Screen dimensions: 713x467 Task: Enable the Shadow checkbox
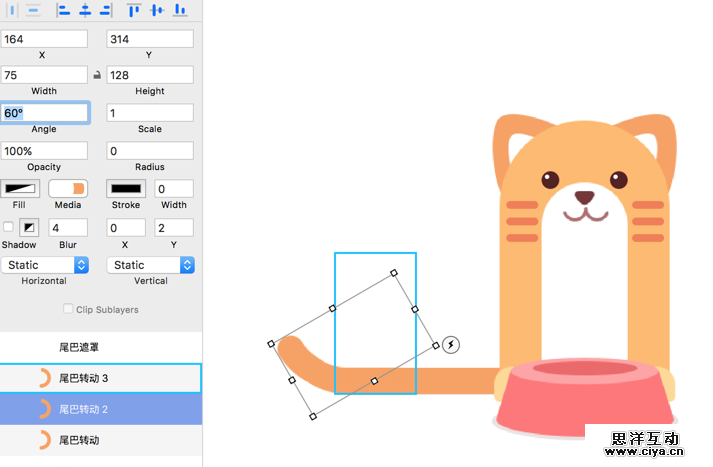[9, 227]
